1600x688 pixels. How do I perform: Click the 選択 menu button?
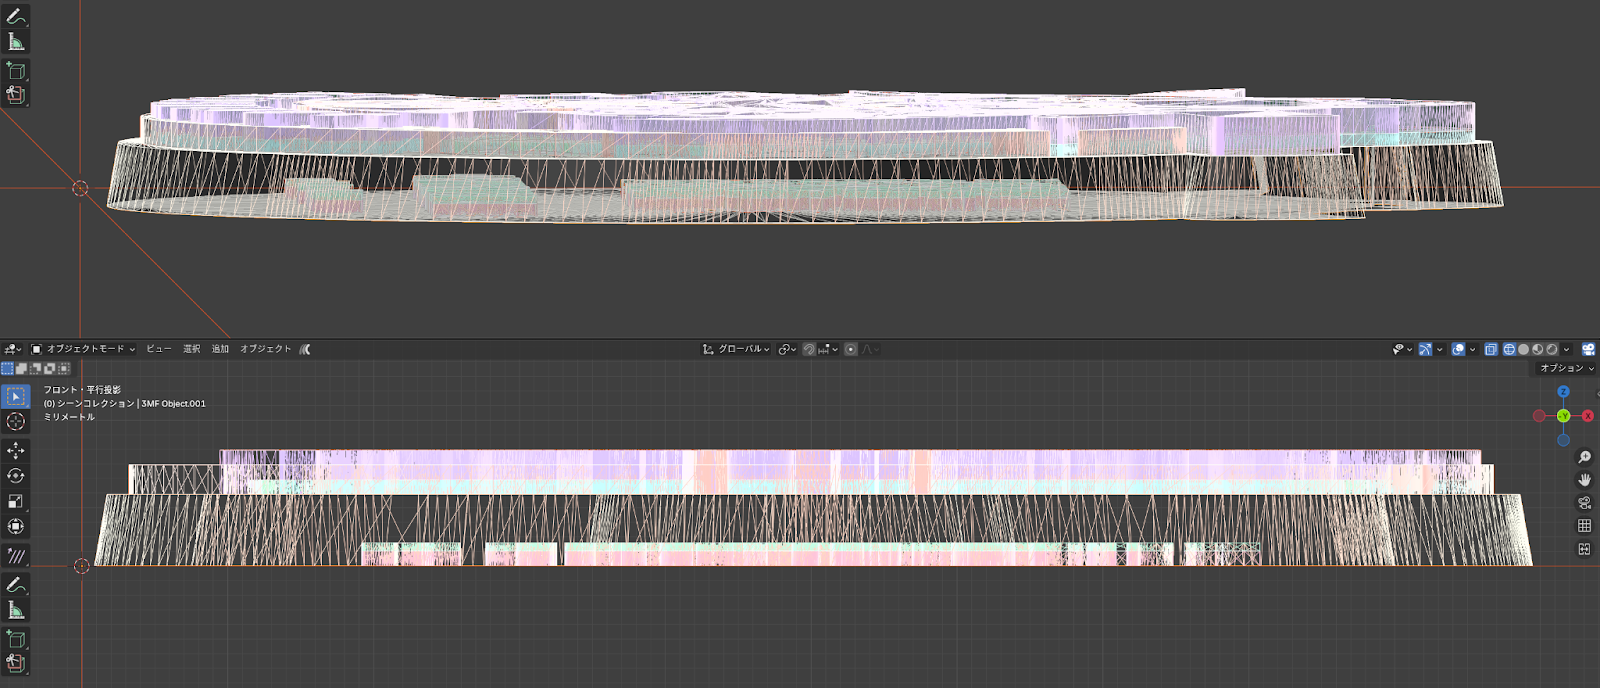pos(192,349)
